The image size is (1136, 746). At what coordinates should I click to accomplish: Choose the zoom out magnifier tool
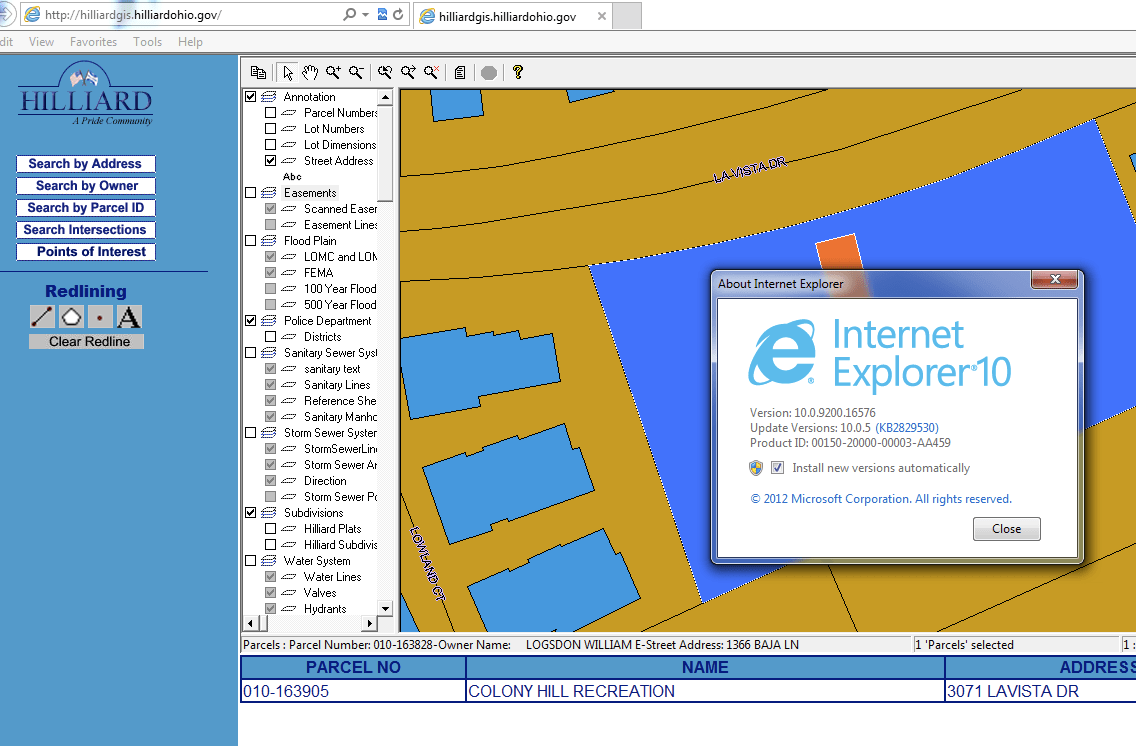click(x=356, y=72)
